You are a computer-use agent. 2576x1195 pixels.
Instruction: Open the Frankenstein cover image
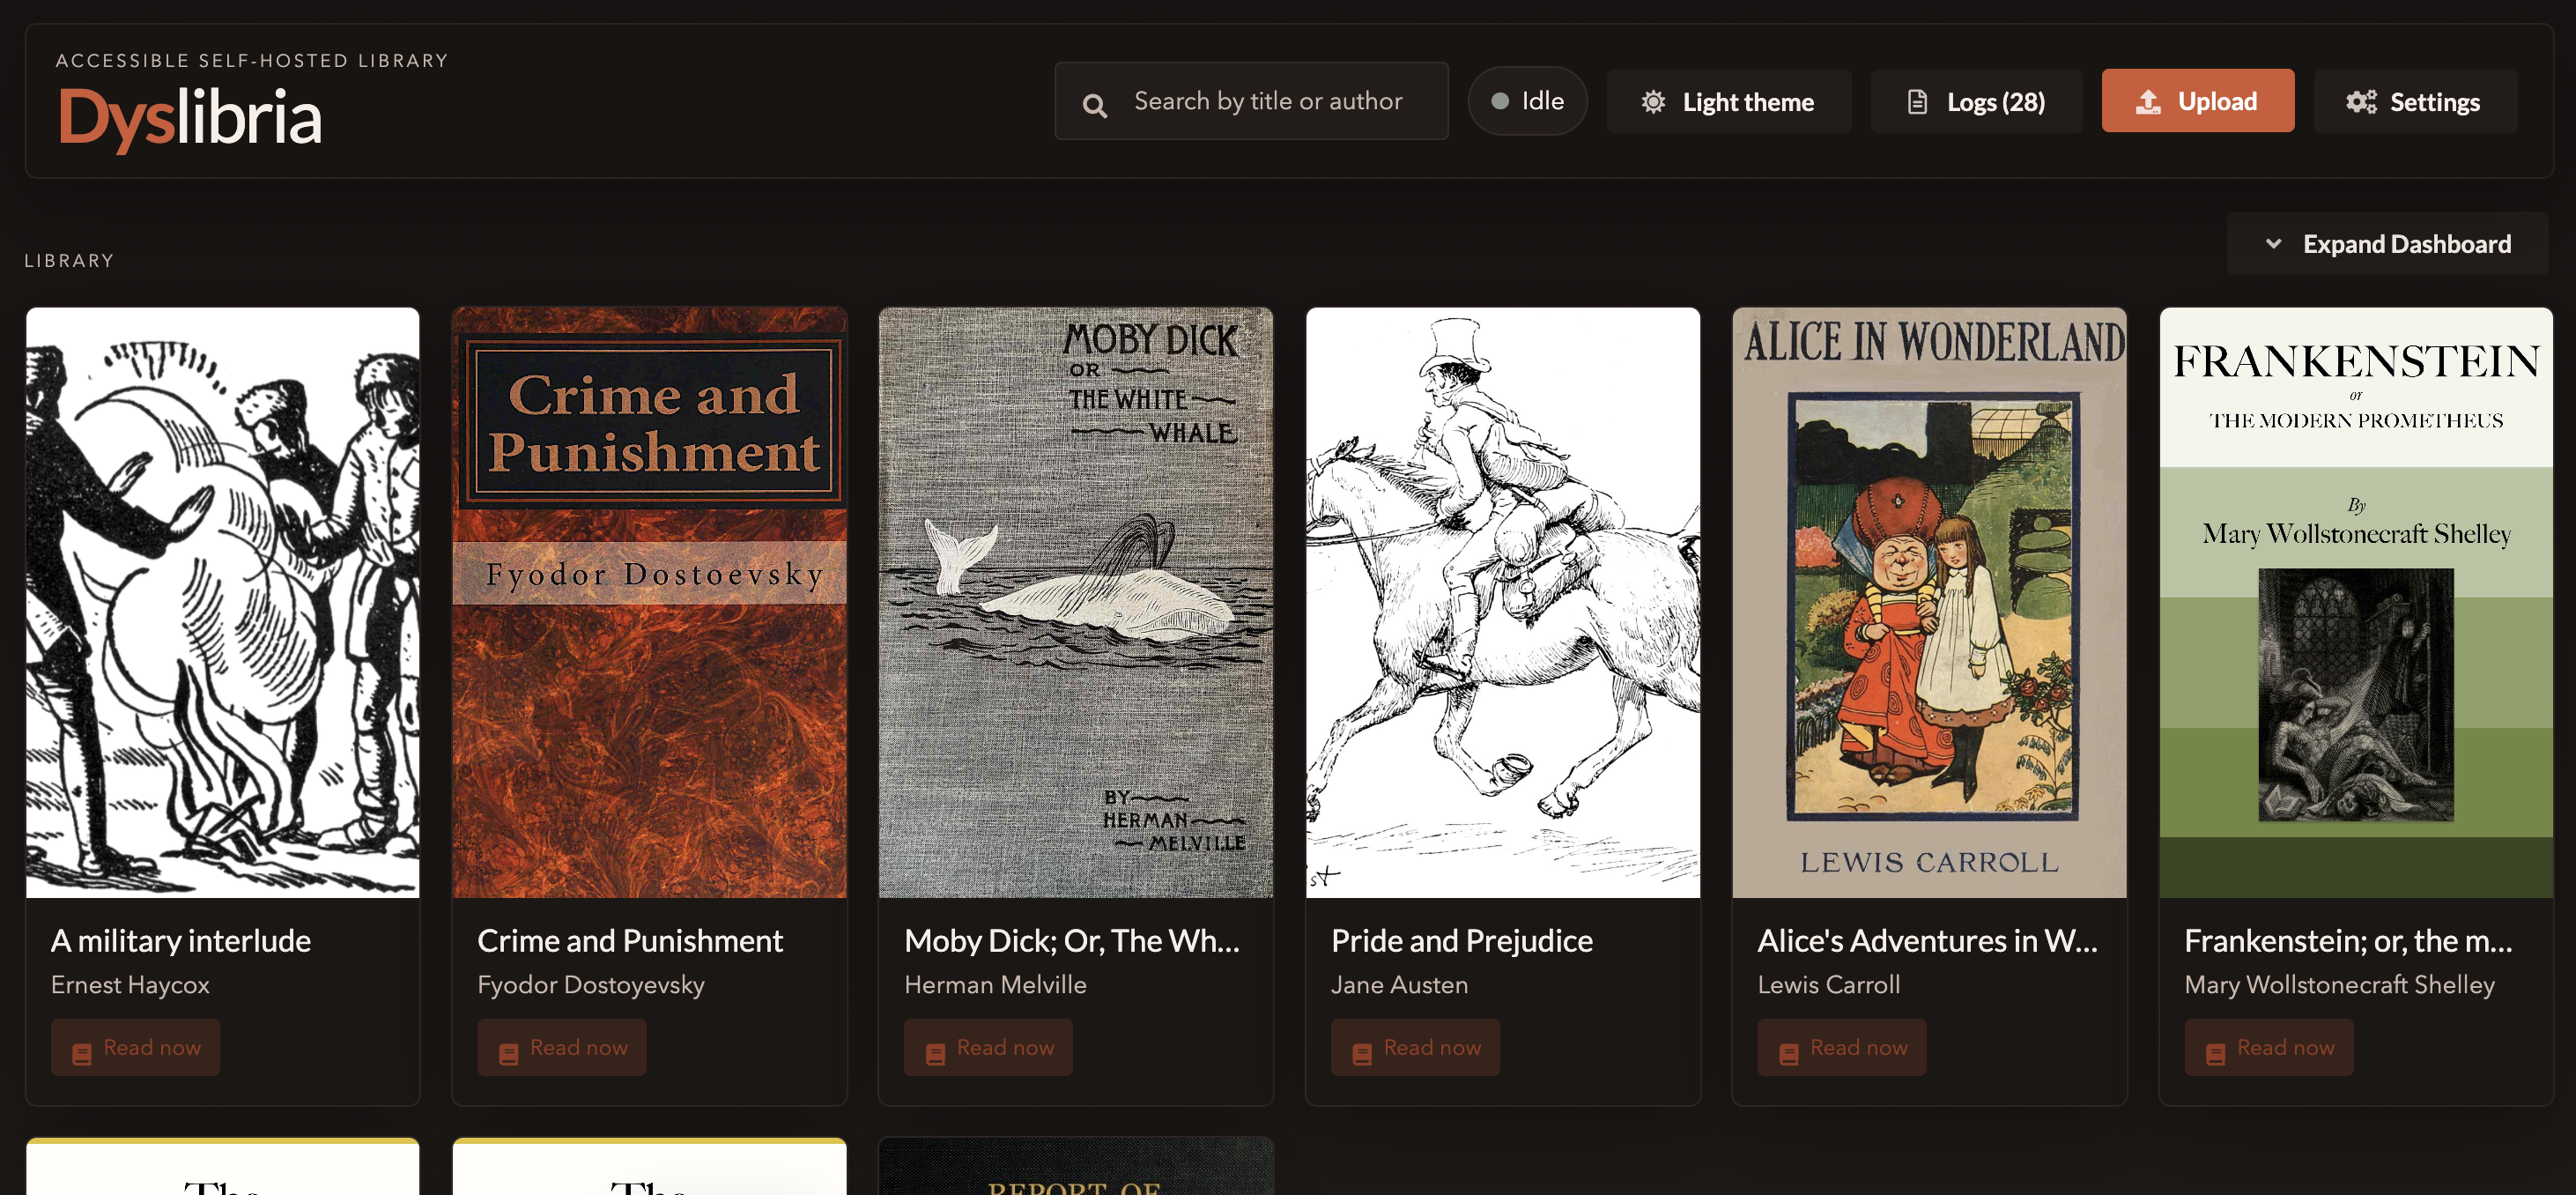(2356, 602)
